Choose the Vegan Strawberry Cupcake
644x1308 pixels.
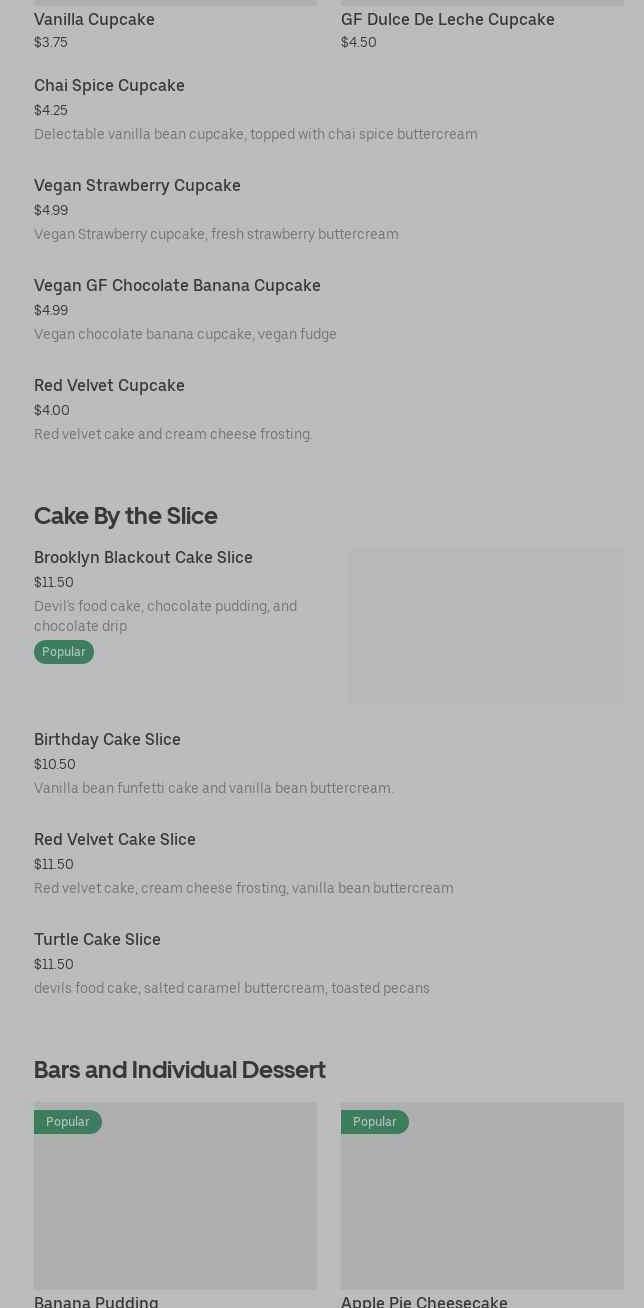(137, 186)
